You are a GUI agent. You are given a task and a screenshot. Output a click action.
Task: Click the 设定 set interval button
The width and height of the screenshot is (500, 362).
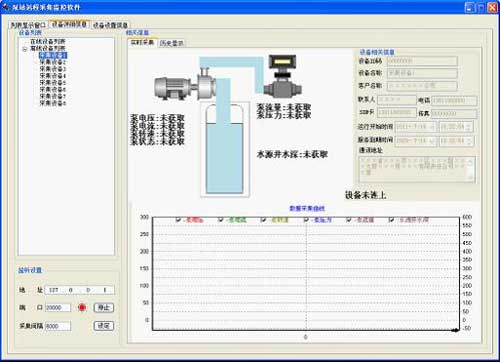[x=104, y=326]
